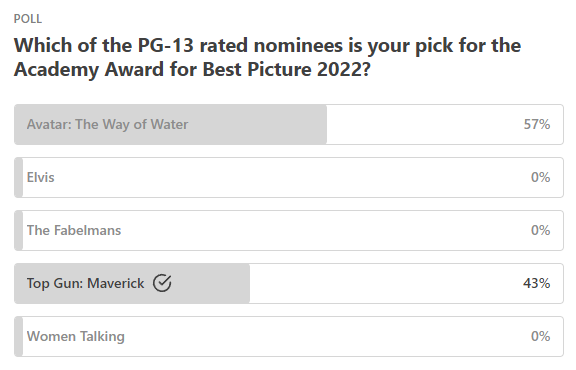Click the POLL label above the question

click(28, 19)
